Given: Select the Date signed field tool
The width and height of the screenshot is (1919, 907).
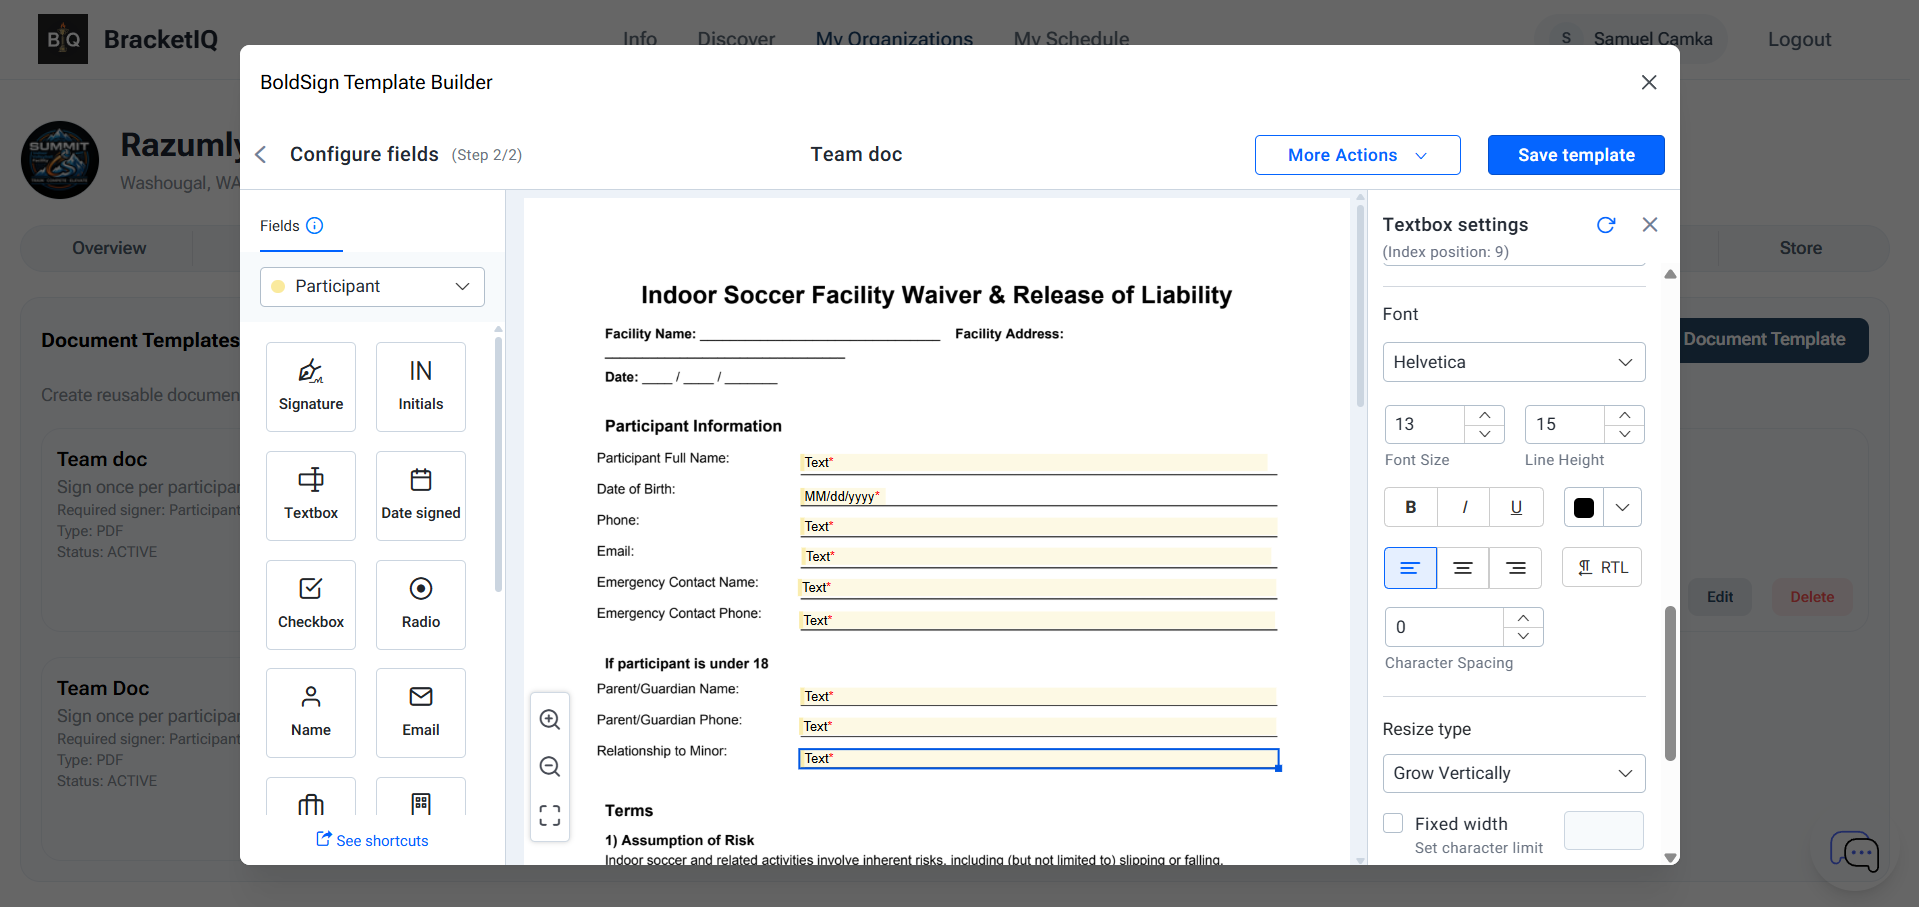Looking at the screenshot, I should 421,496.
